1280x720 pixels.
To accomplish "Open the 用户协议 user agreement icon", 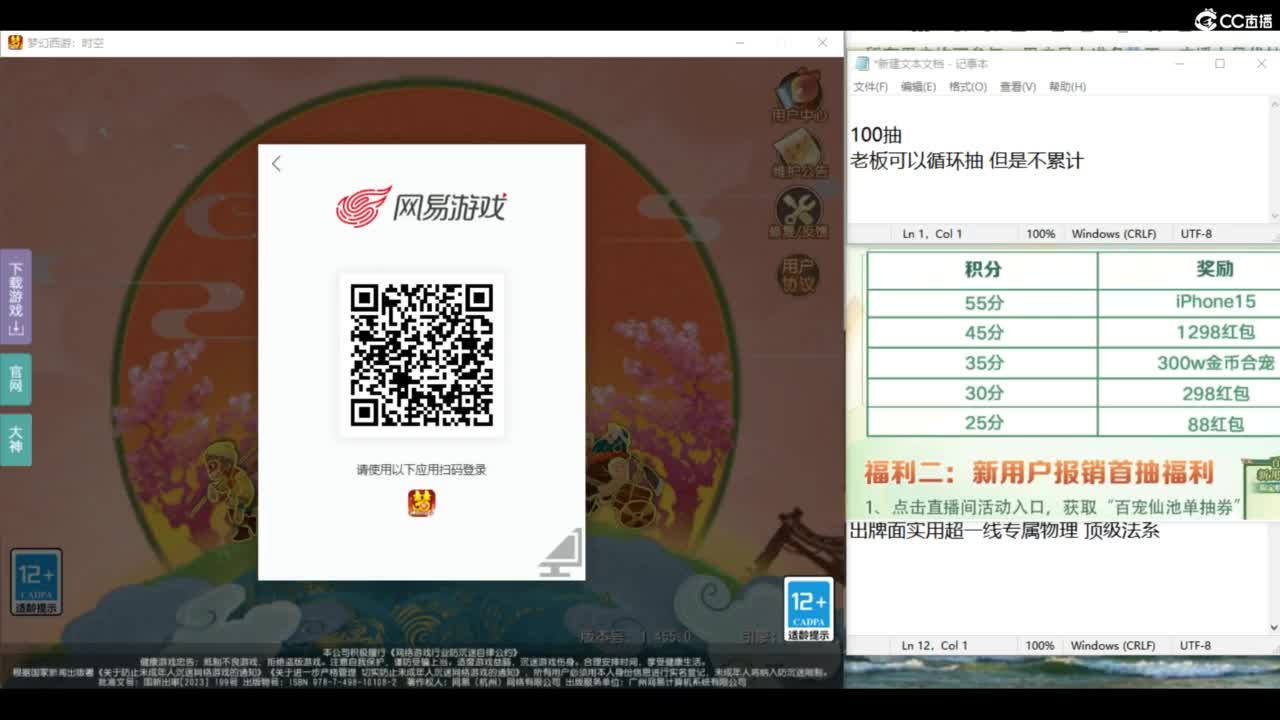I will 798,274.
